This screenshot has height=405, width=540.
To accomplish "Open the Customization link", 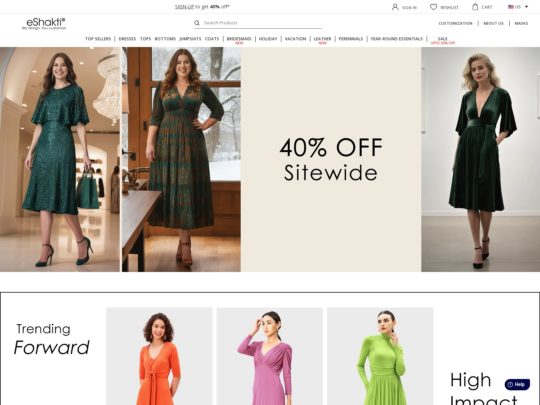I will click(455, 23).
